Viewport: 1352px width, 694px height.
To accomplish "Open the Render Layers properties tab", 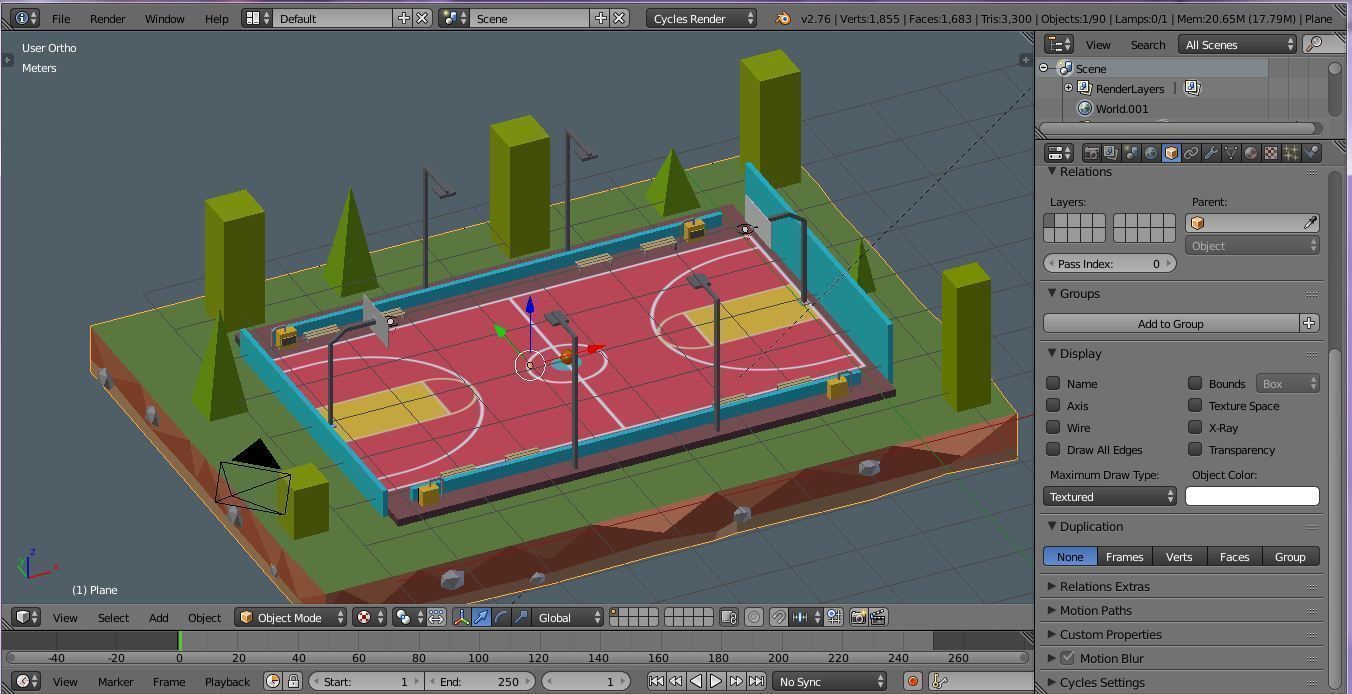I will tap(1111, 153).
